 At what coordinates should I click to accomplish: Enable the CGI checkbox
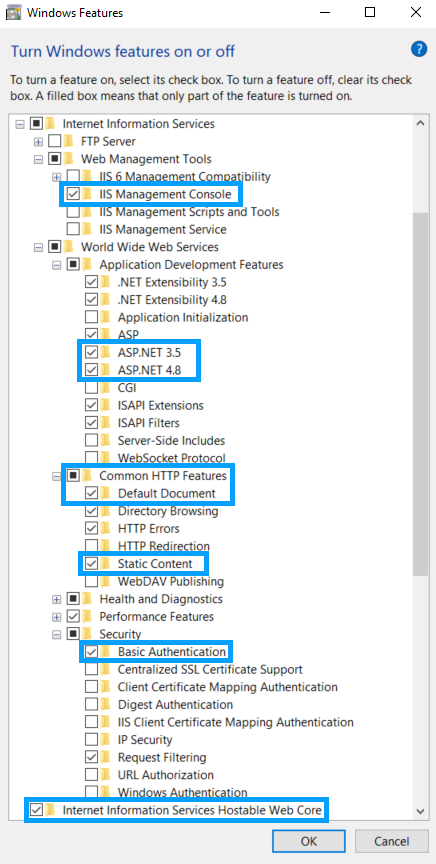[x=91, y=388]
